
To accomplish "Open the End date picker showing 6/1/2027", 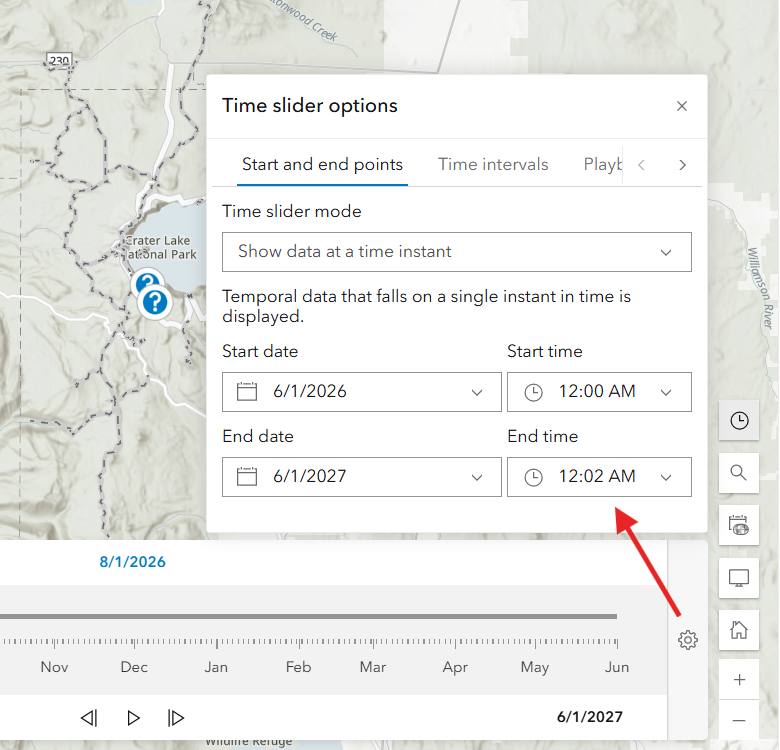I will pos(362,477).
